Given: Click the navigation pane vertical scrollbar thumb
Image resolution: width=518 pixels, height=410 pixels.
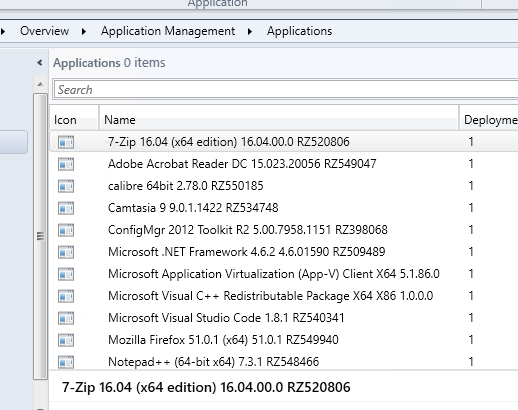Looking at the screenshot, I should 40,236.
